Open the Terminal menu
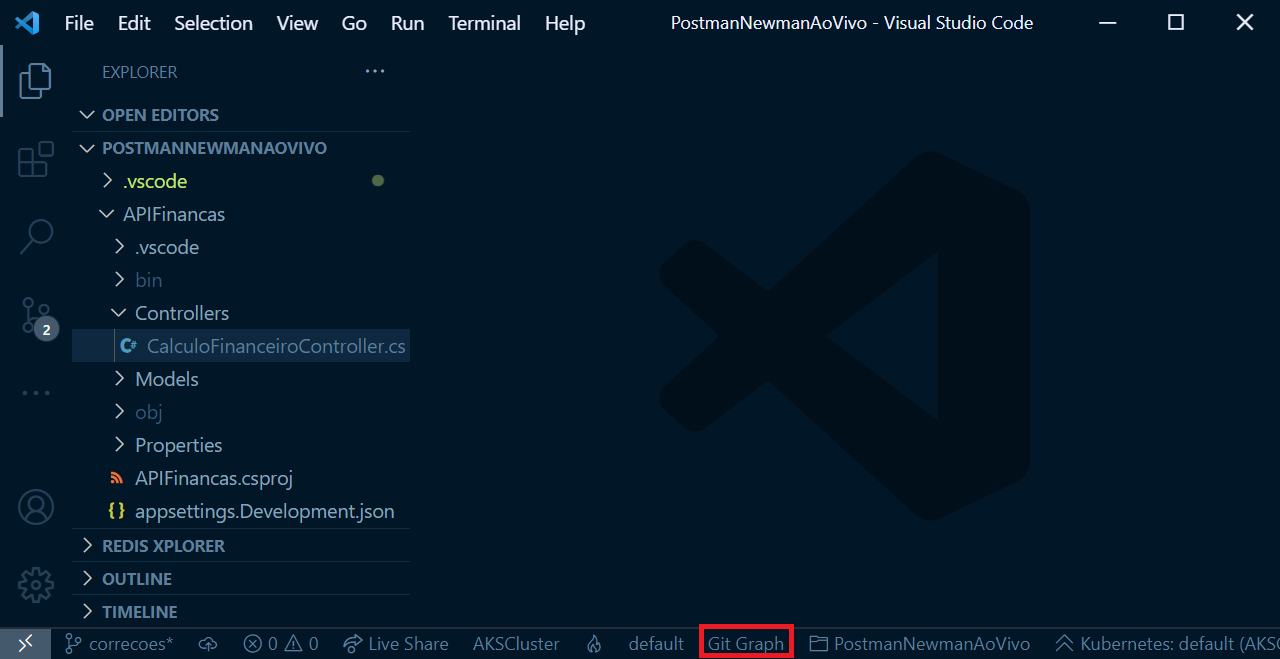 (484, 23)
